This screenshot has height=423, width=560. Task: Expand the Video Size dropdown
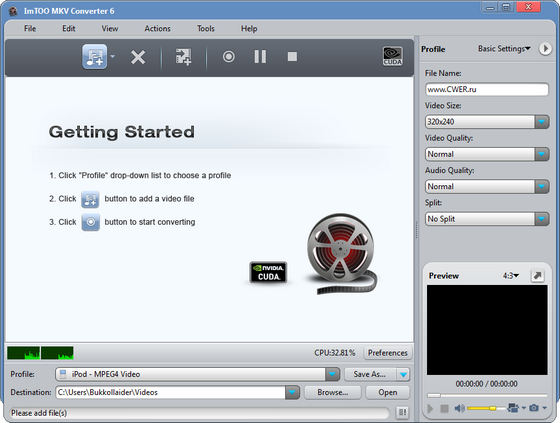[542, 122]
